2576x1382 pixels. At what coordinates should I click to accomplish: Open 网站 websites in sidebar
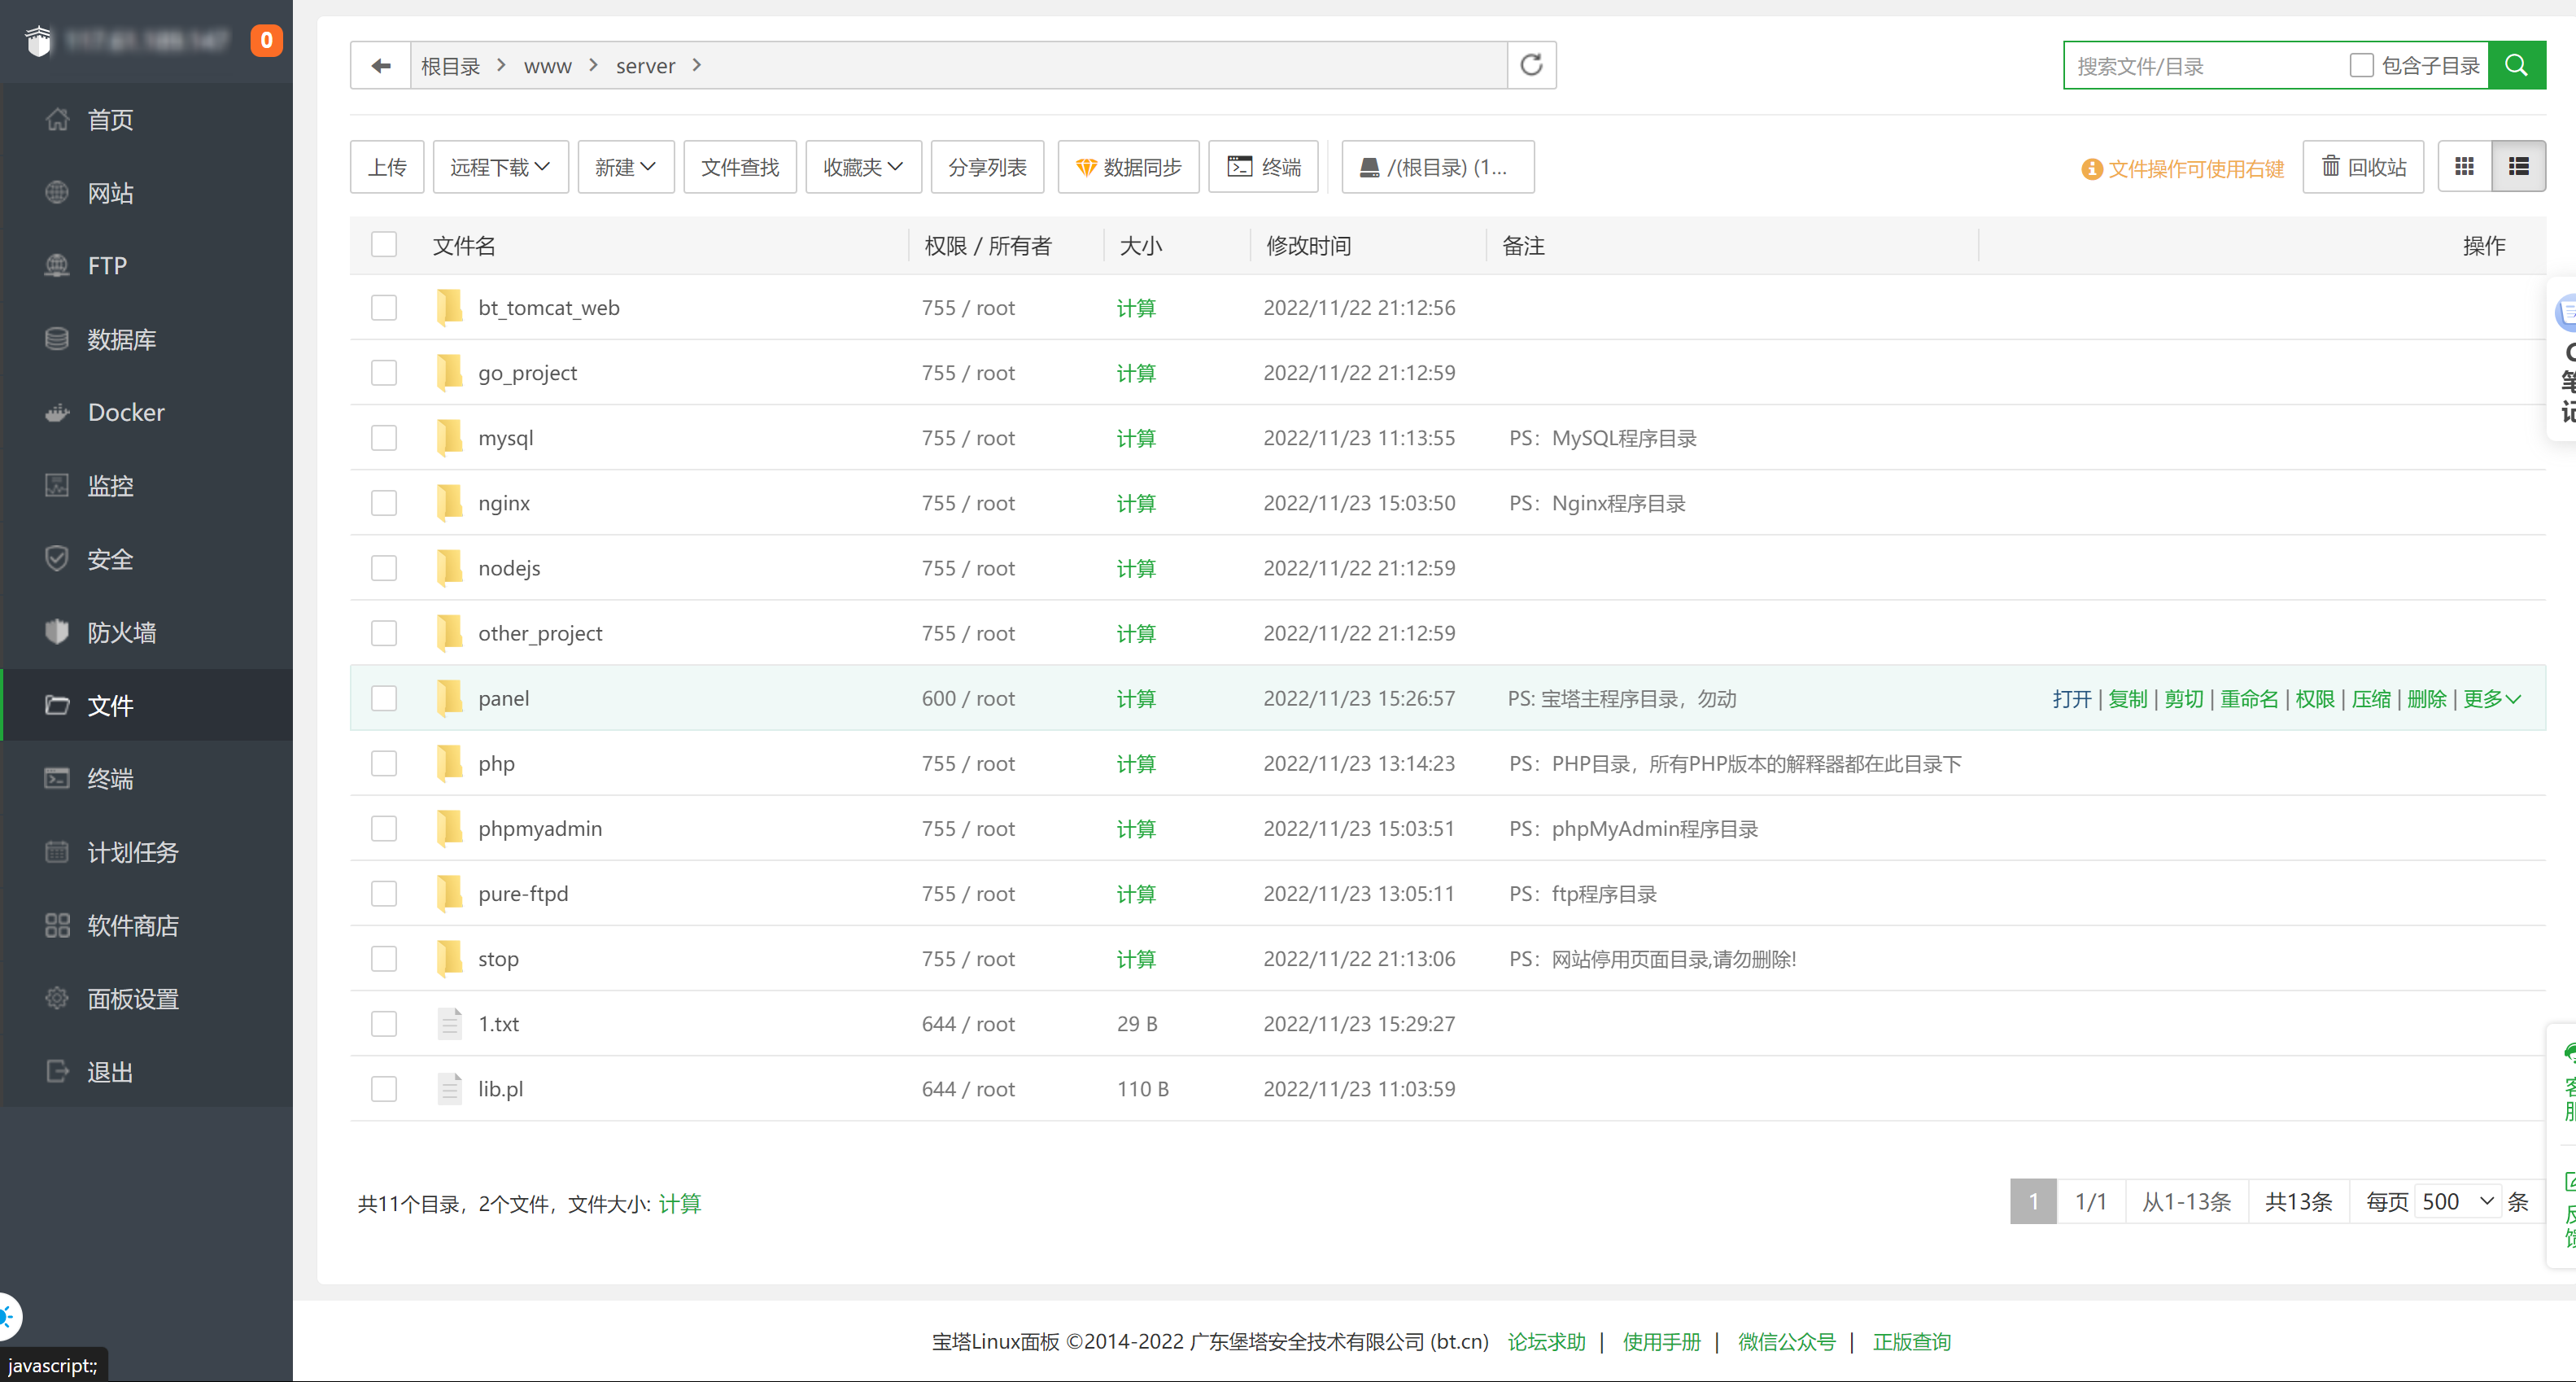click(x=147, y=193)
